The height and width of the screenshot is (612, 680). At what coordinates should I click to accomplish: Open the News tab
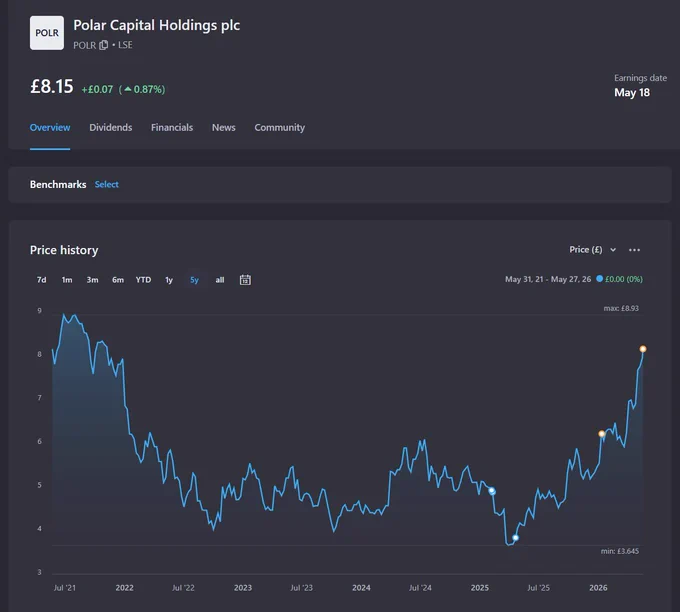click(223, 128)
